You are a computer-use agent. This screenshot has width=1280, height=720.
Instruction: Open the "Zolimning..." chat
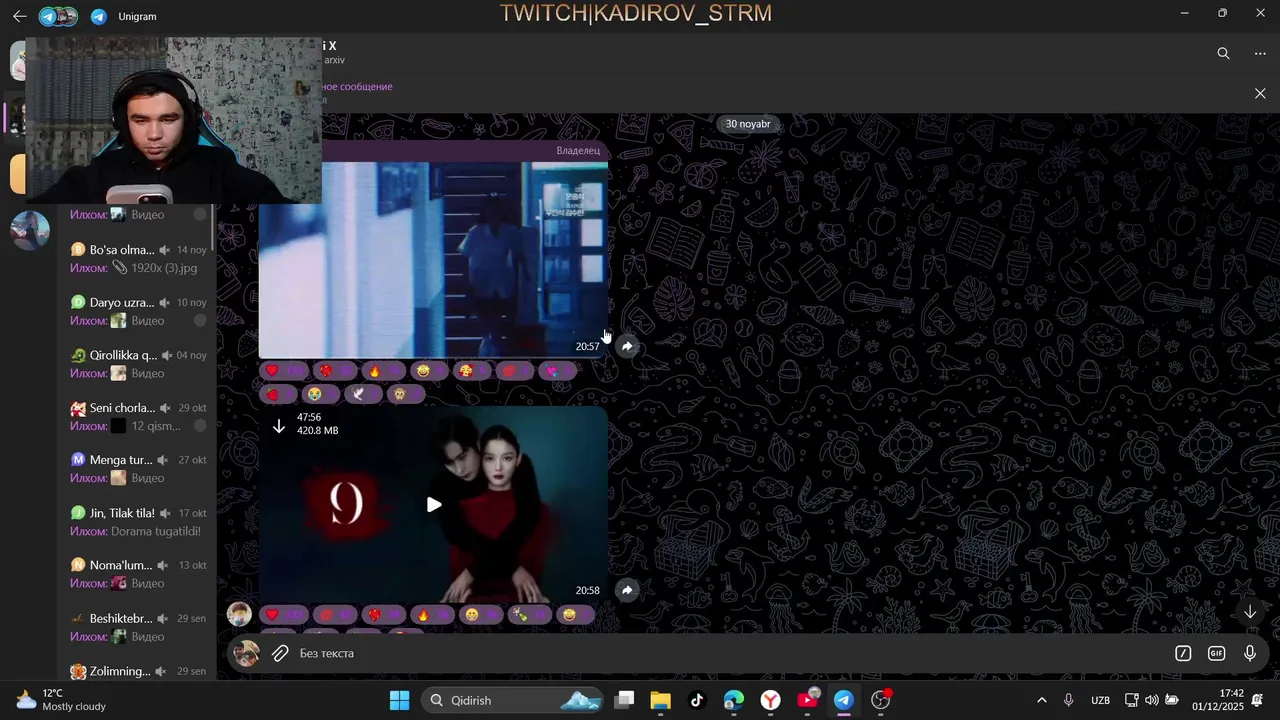click(x=138, y=671)
